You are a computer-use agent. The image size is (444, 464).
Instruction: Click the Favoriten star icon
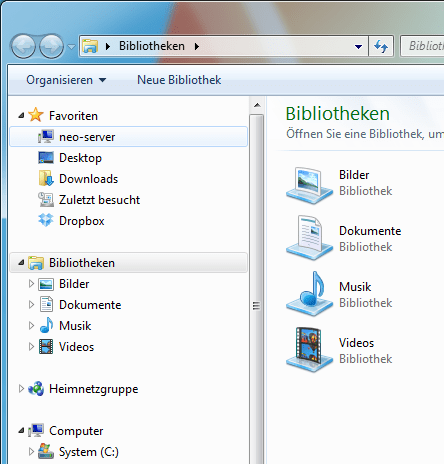tap(36, 115)
